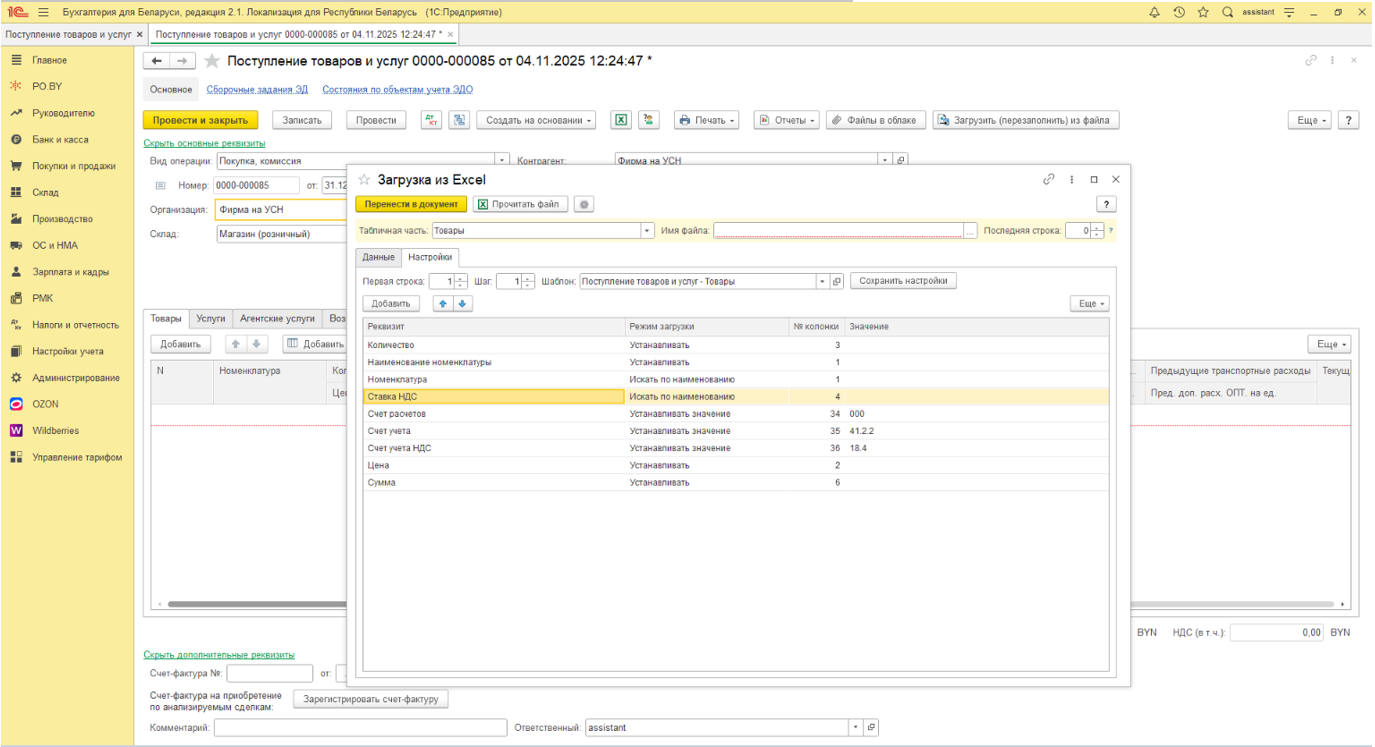
Task: Switch to the Данные tab
Action: [378, 257]
